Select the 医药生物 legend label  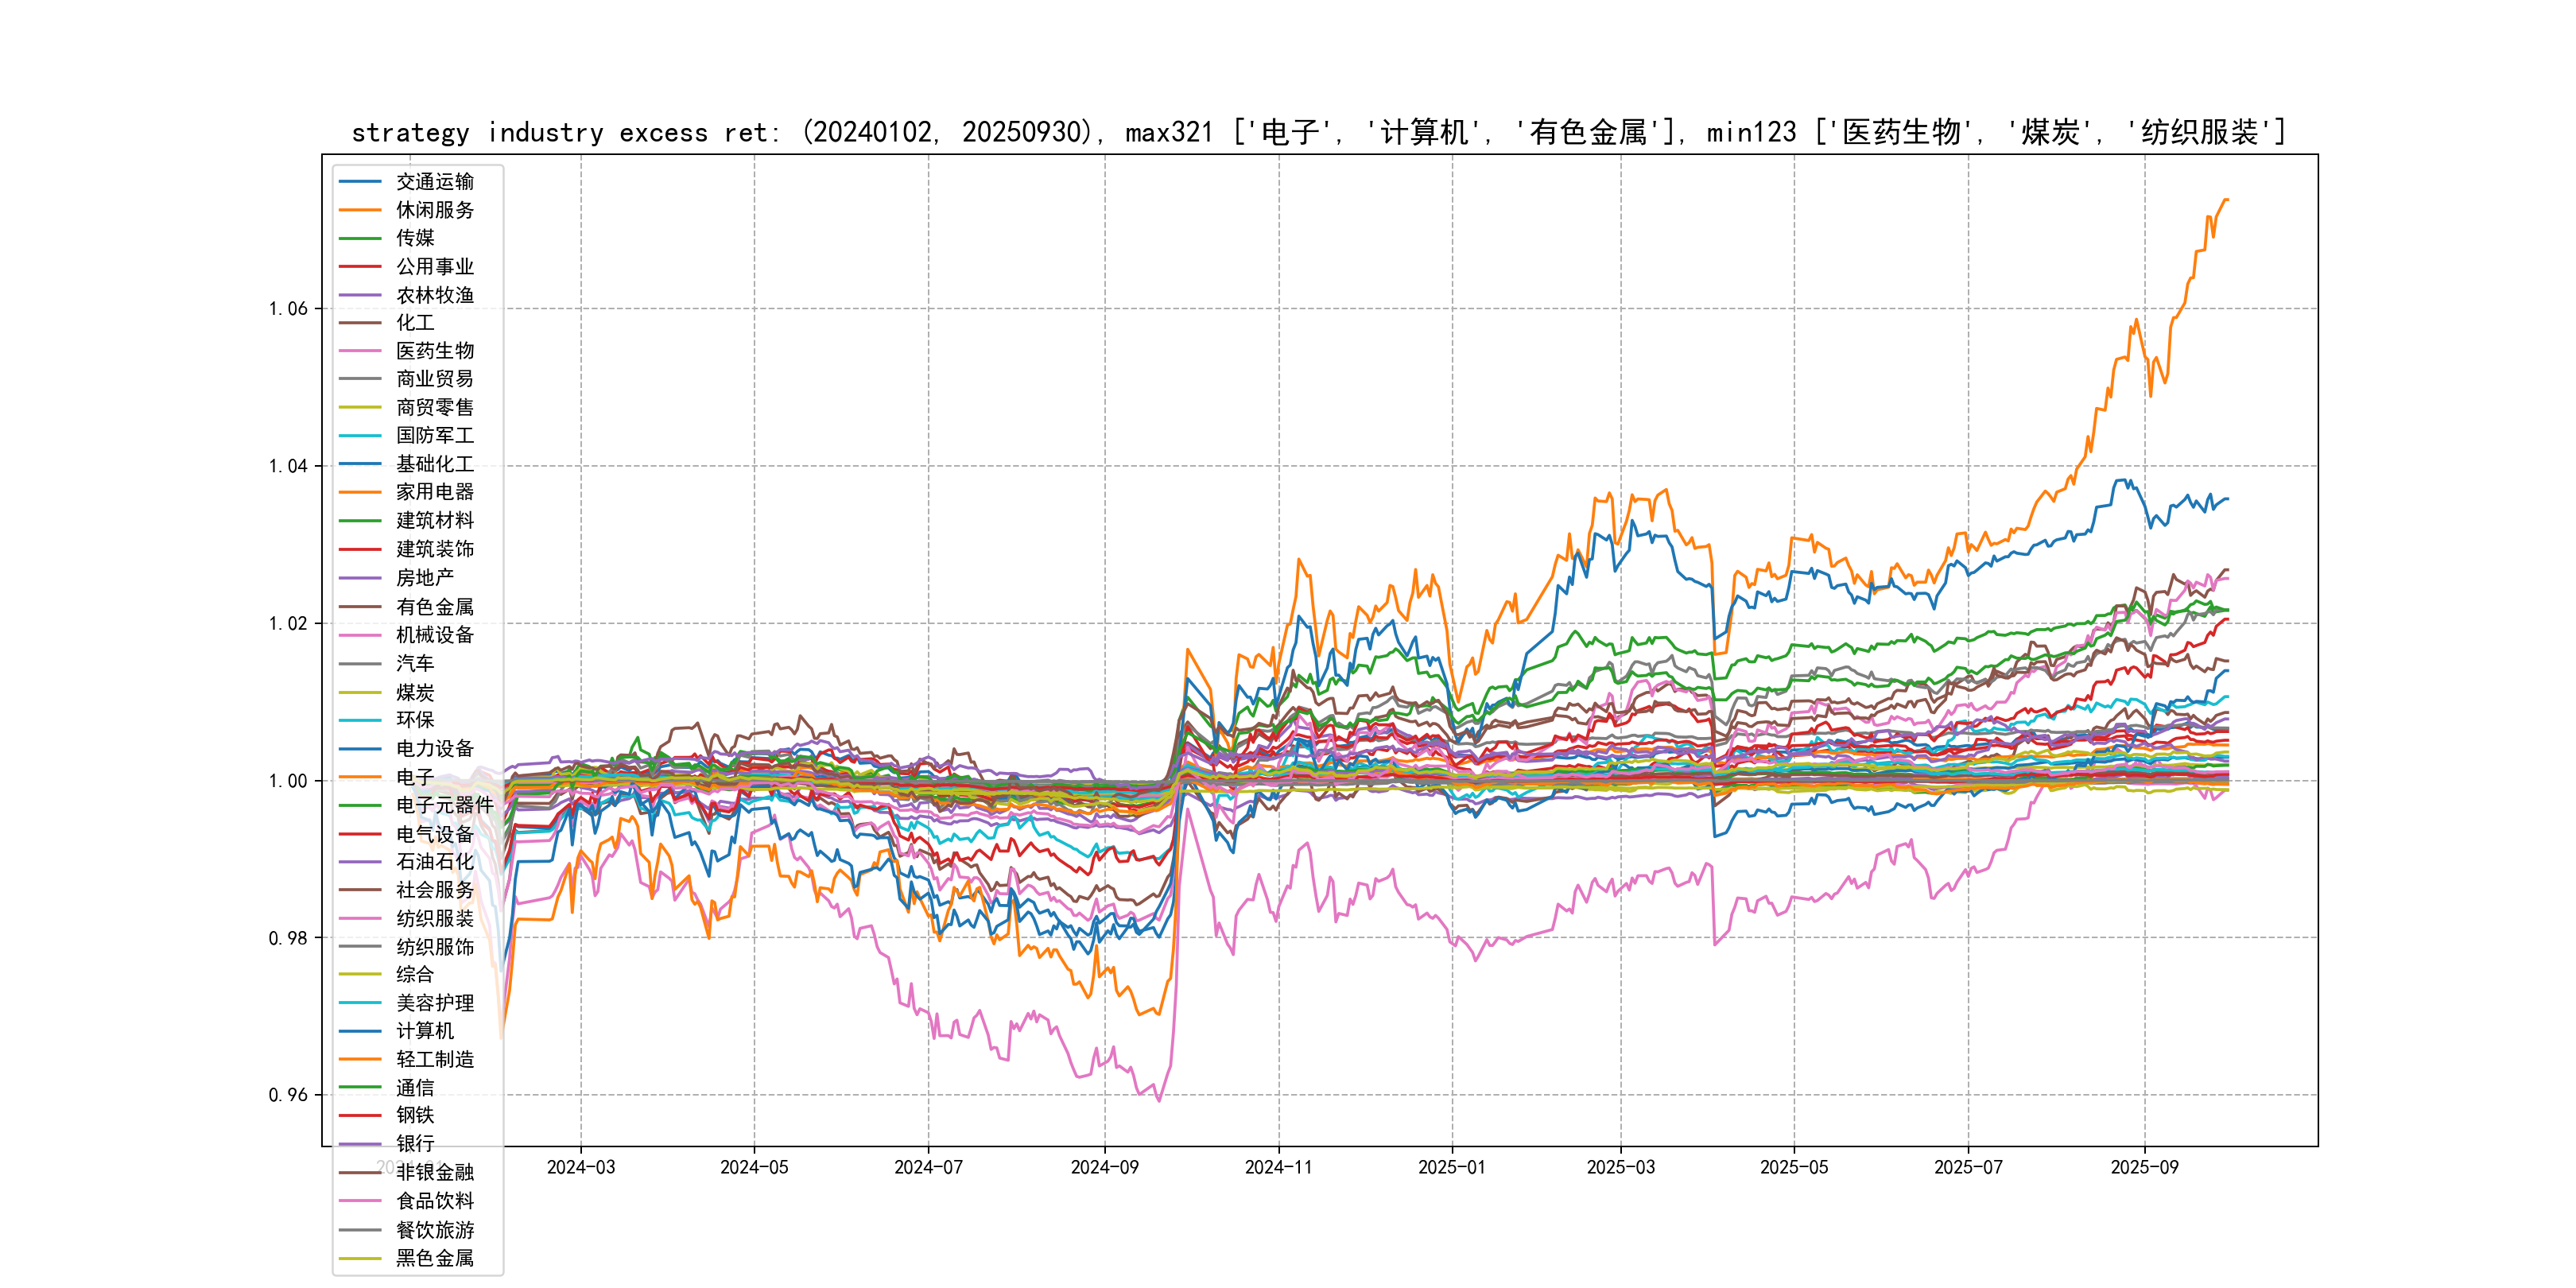(434, 351)
